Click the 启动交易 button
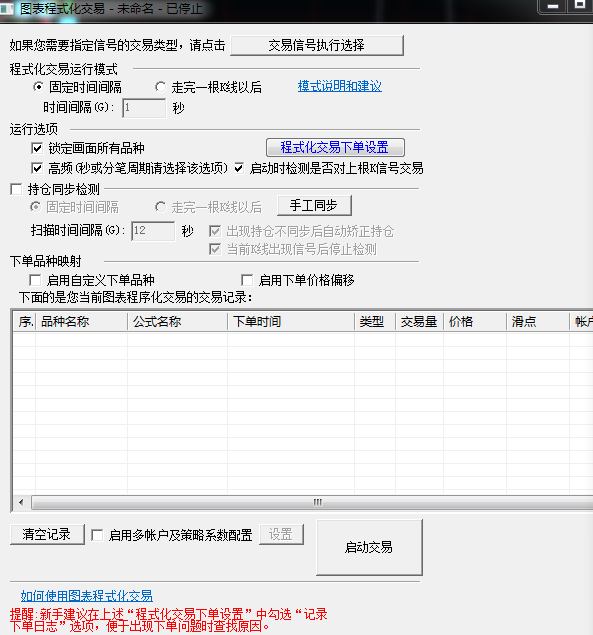The width and height of the screenshot is (593, 635). pyautogui.click(x=369, y=547)
